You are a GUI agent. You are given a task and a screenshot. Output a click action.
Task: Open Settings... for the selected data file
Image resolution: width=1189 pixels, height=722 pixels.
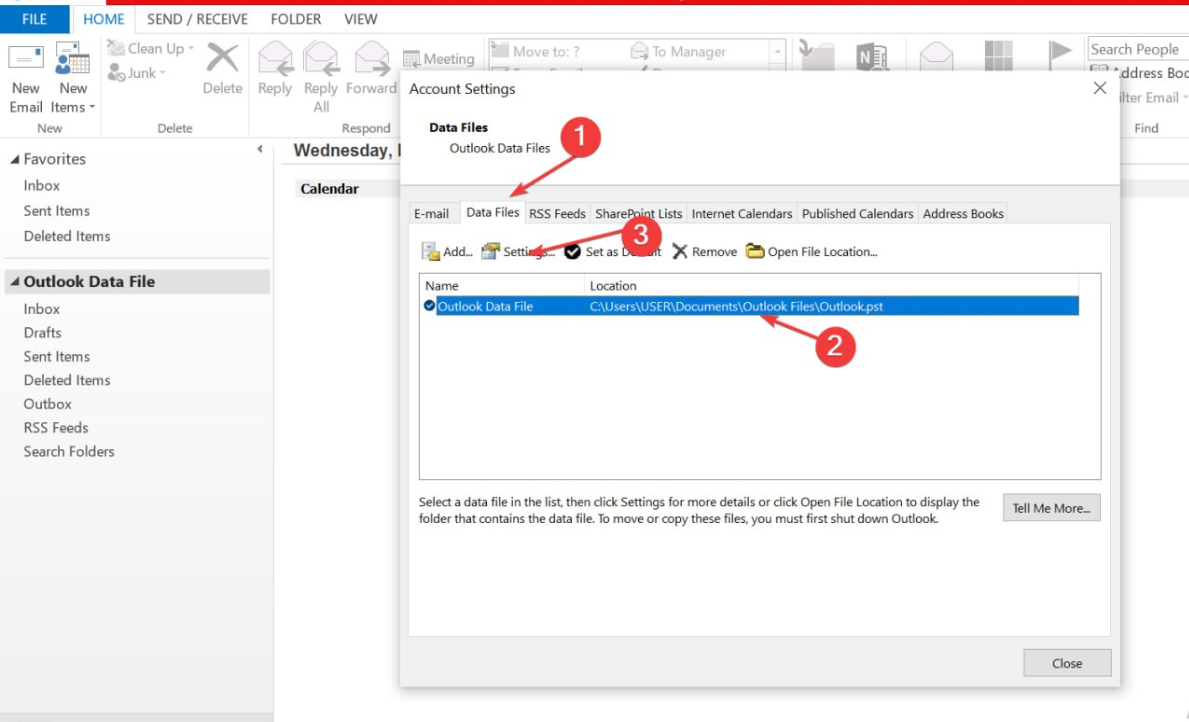coord(519,252)
